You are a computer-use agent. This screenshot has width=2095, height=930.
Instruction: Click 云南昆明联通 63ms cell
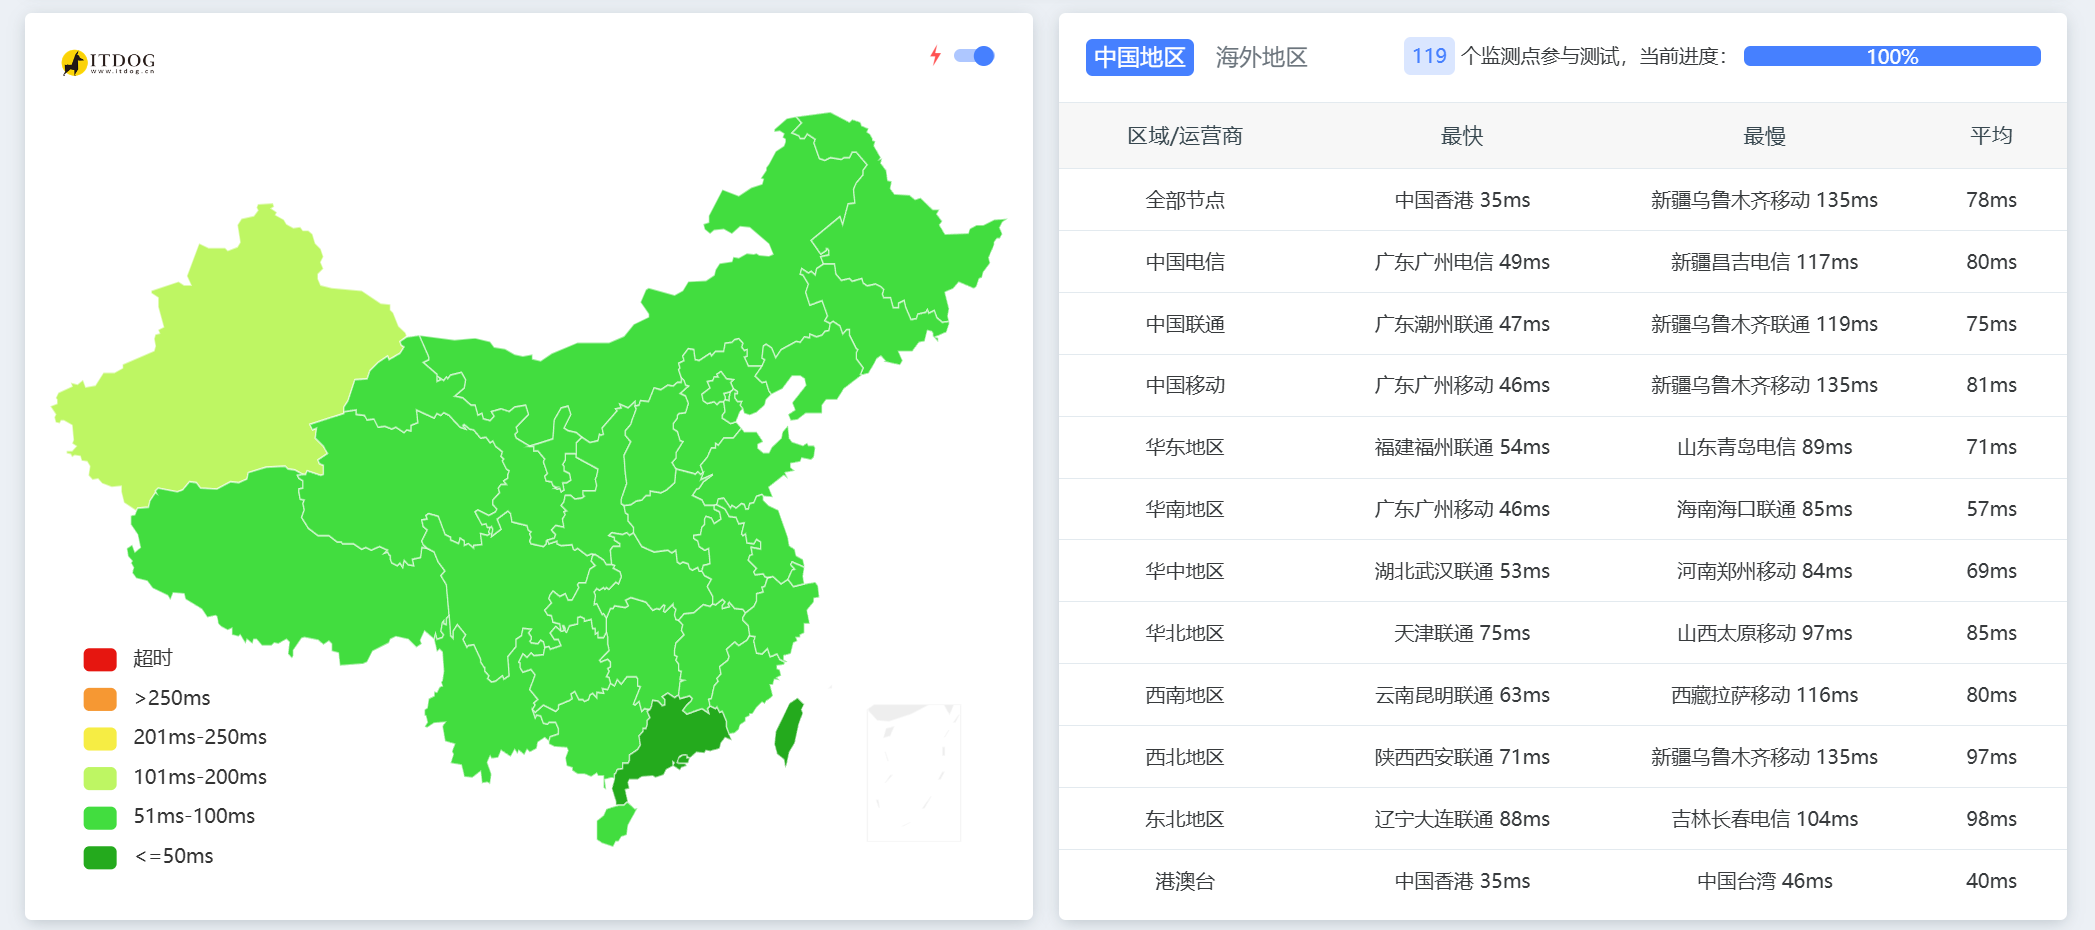coord(1462,695)
